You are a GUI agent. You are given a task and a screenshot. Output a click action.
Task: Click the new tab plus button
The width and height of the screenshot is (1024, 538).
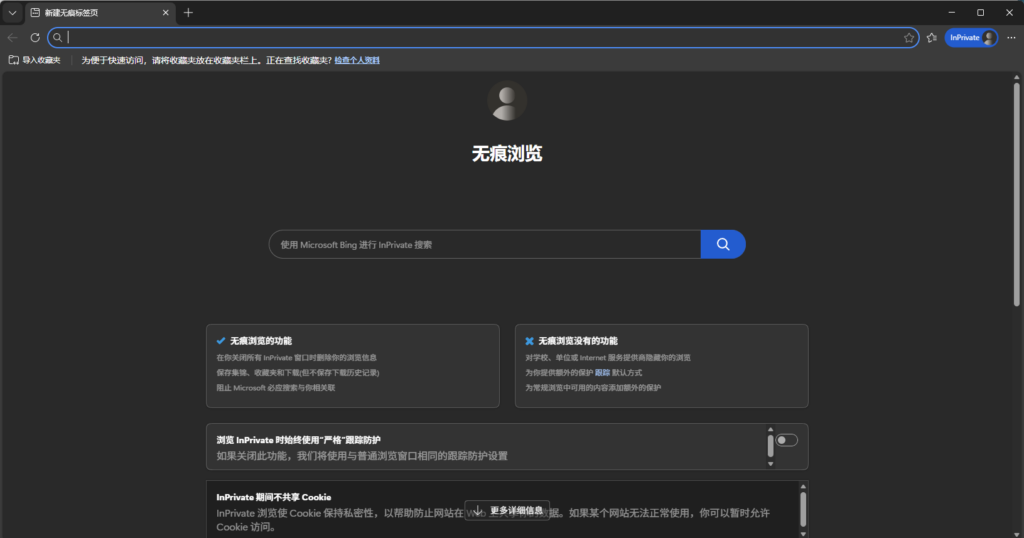(188, 12)
